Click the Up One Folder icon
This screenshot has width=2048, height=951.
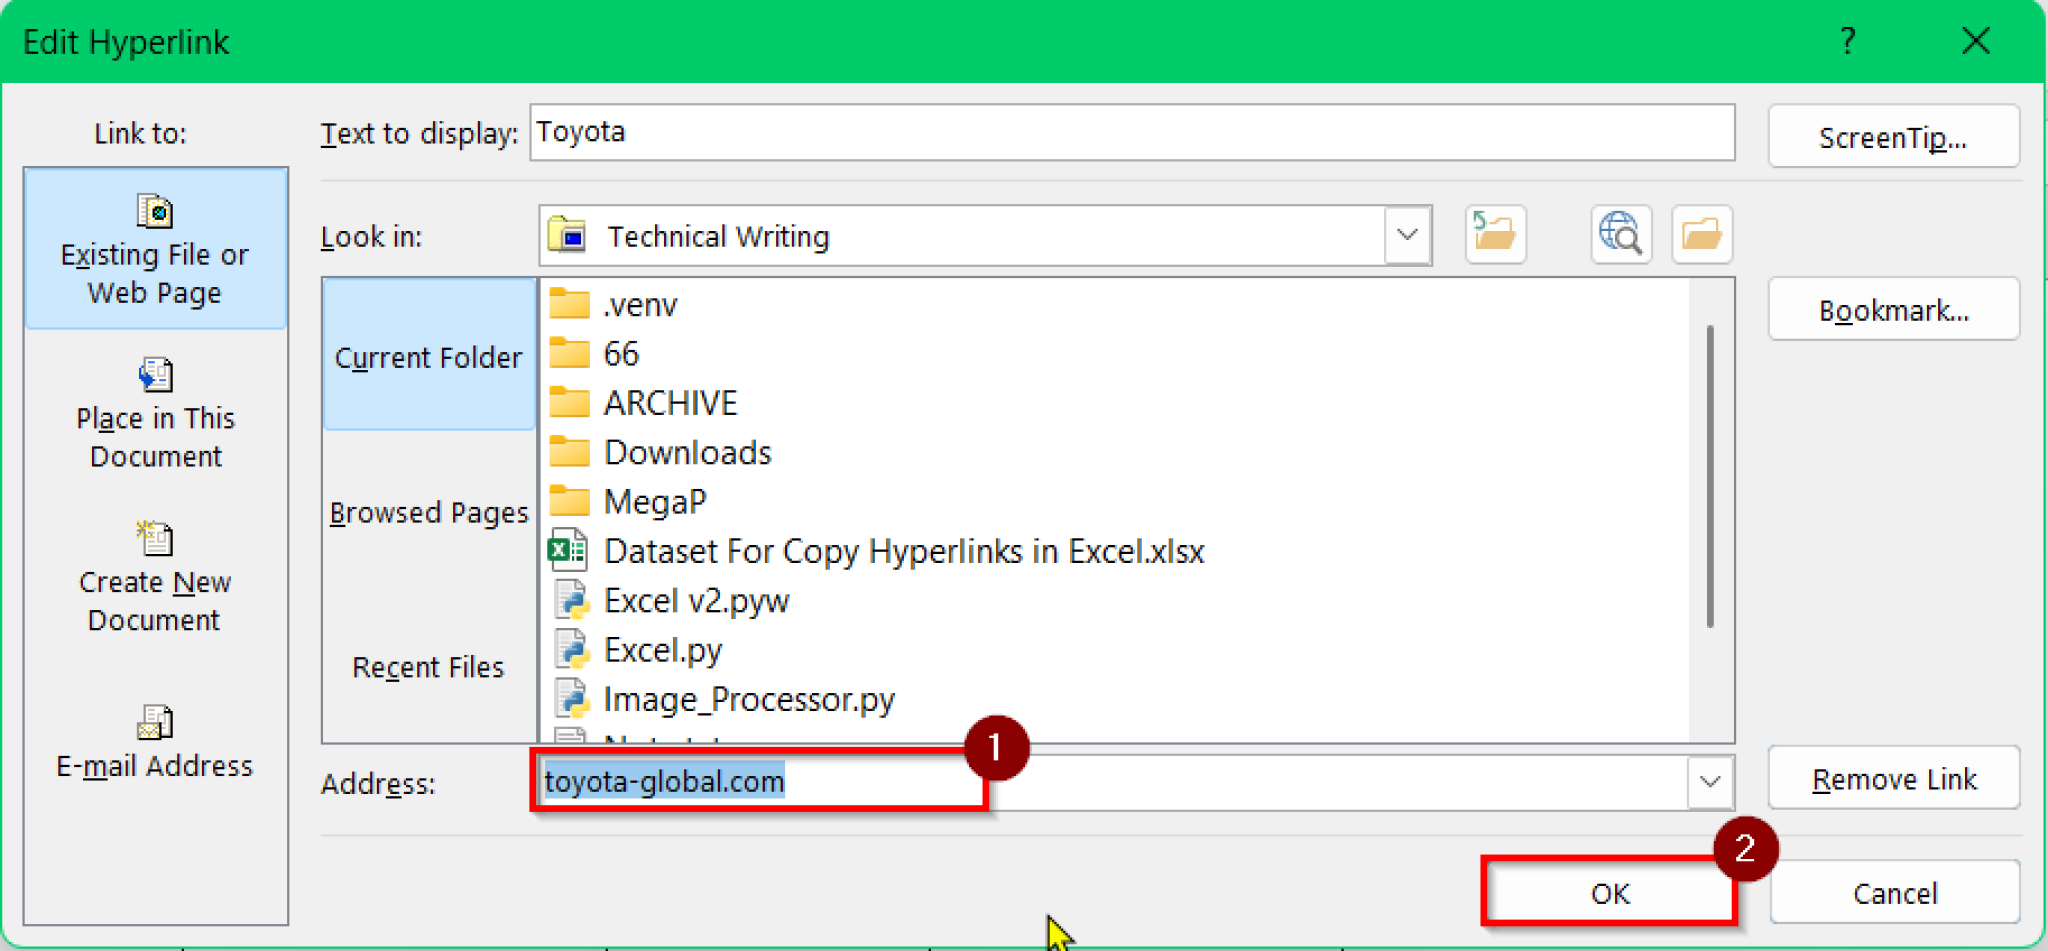pos(1495,235)
